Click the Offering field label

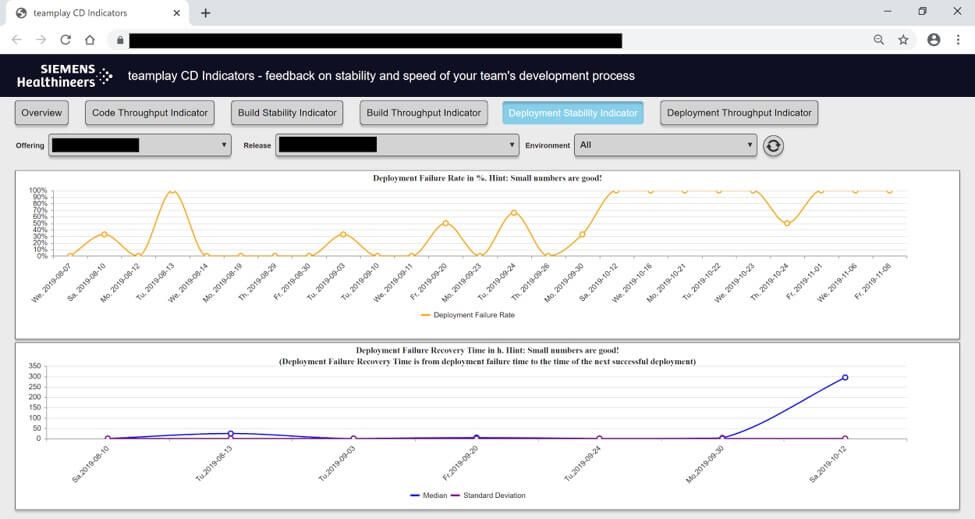tap(30, 145)
